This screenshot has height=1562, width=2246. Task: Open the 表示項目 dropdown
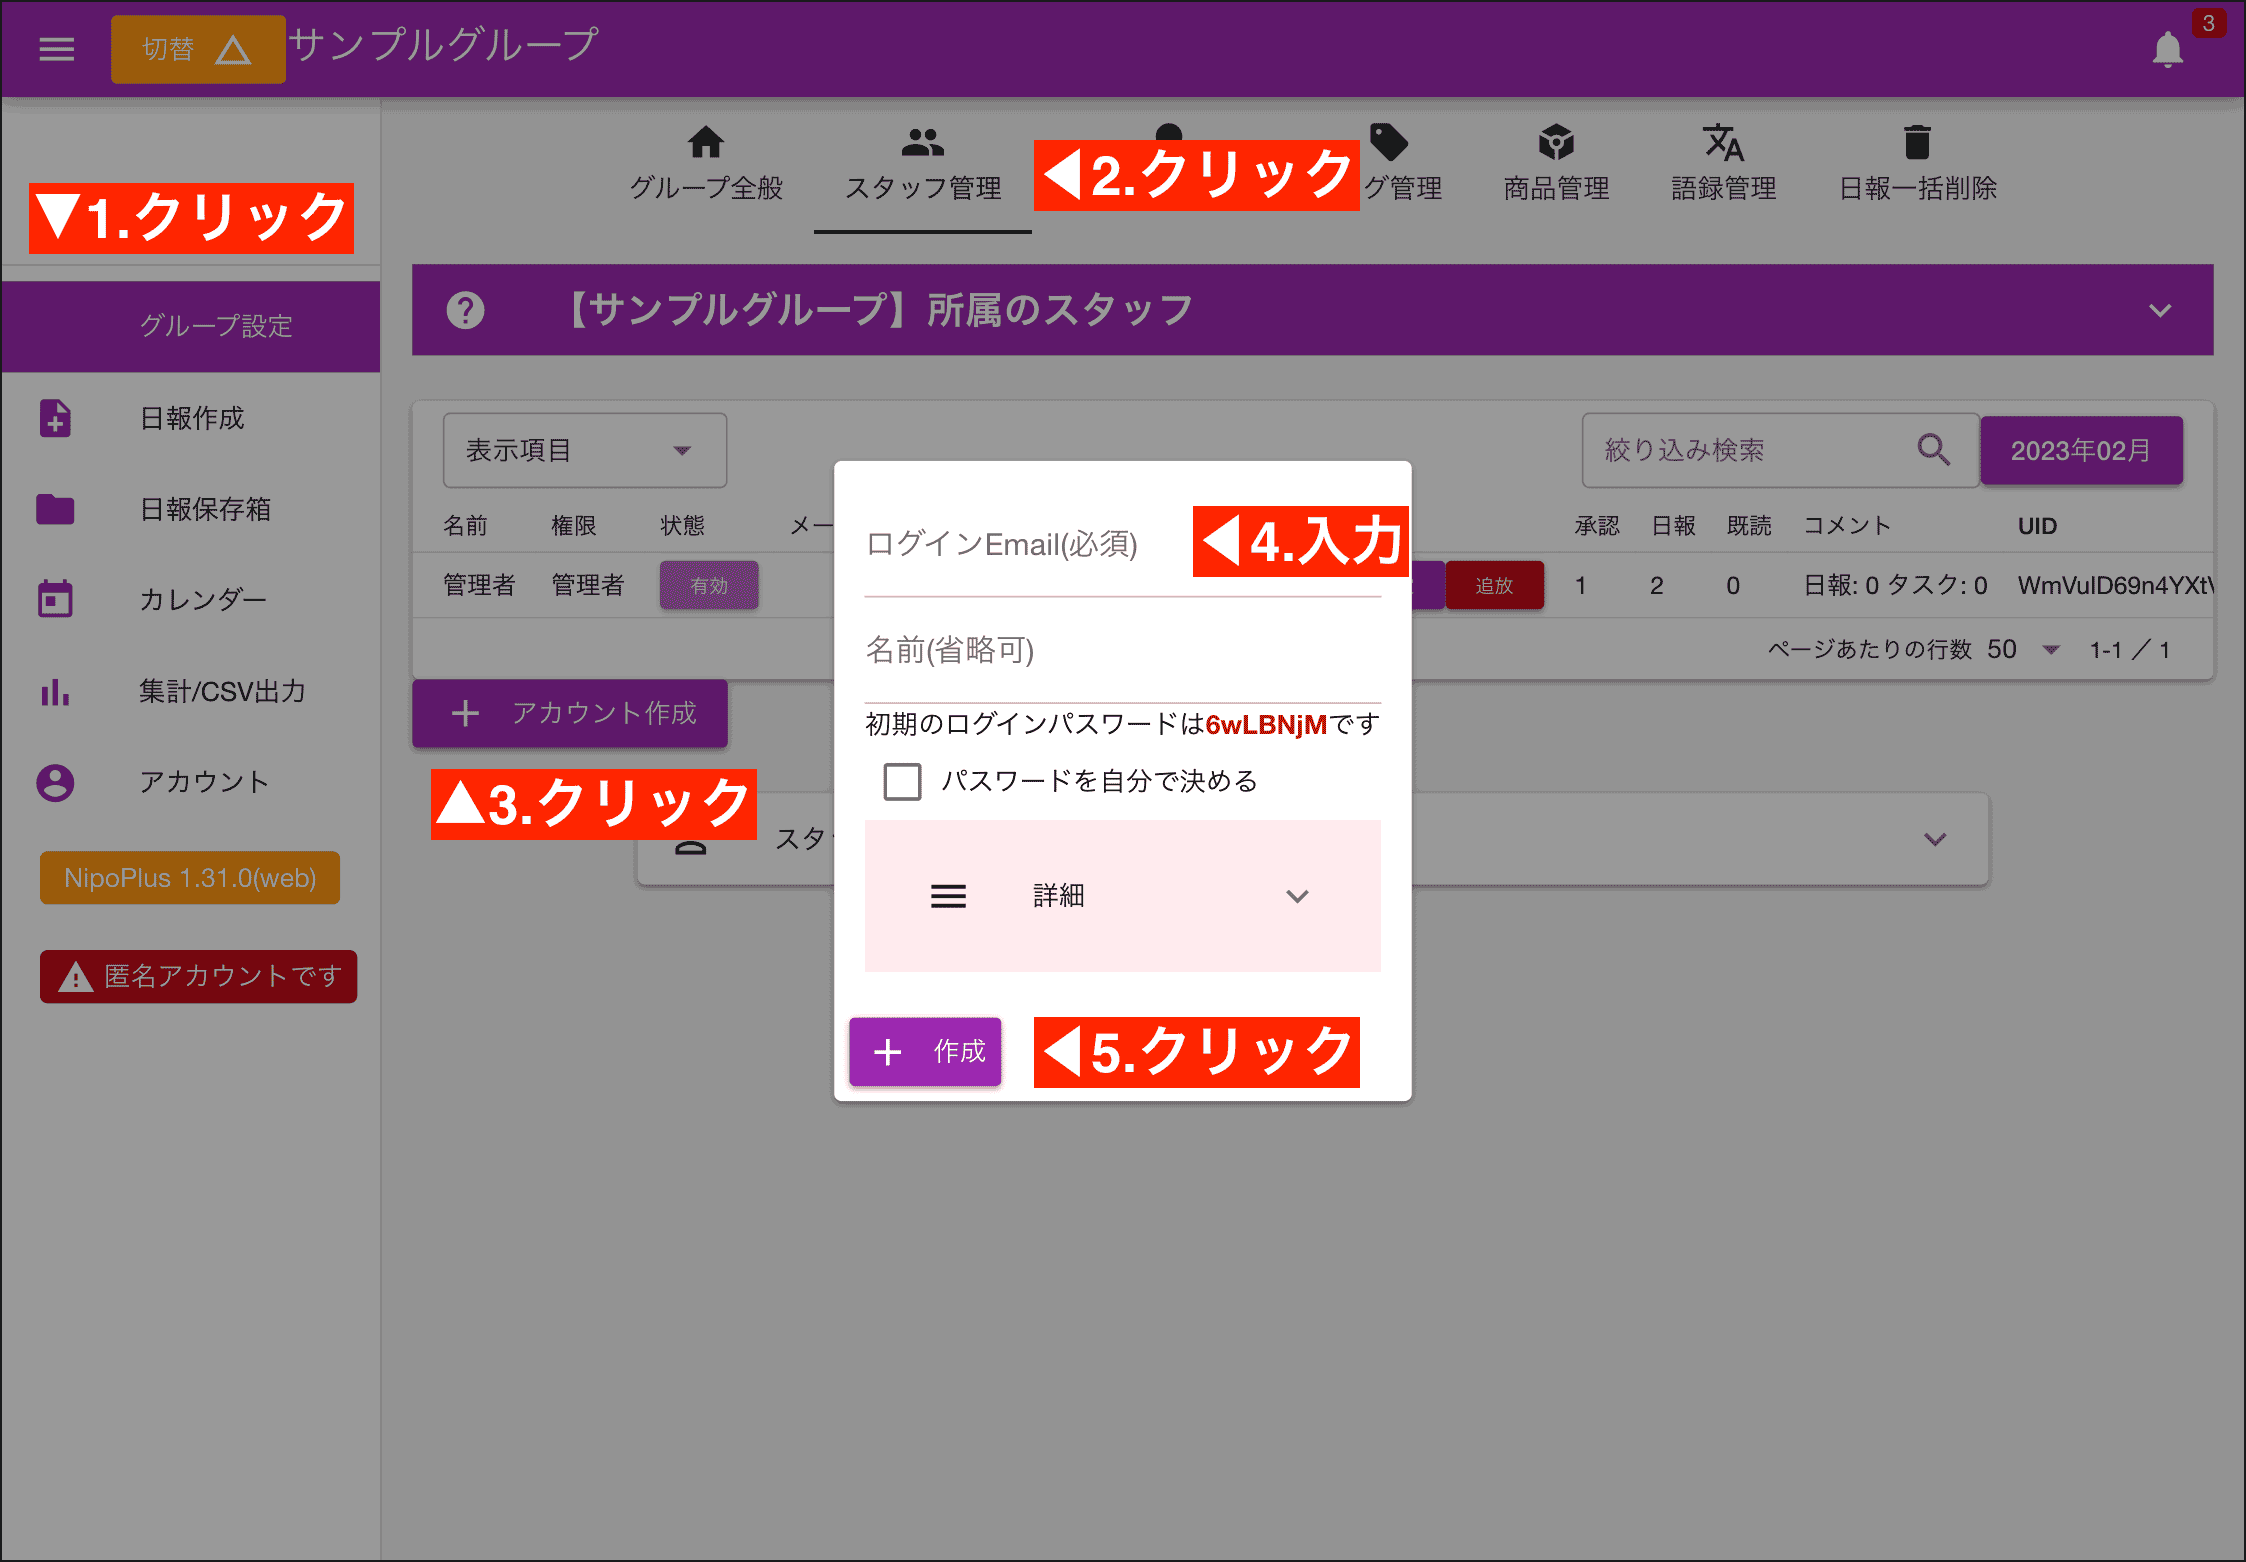(584, 450)
